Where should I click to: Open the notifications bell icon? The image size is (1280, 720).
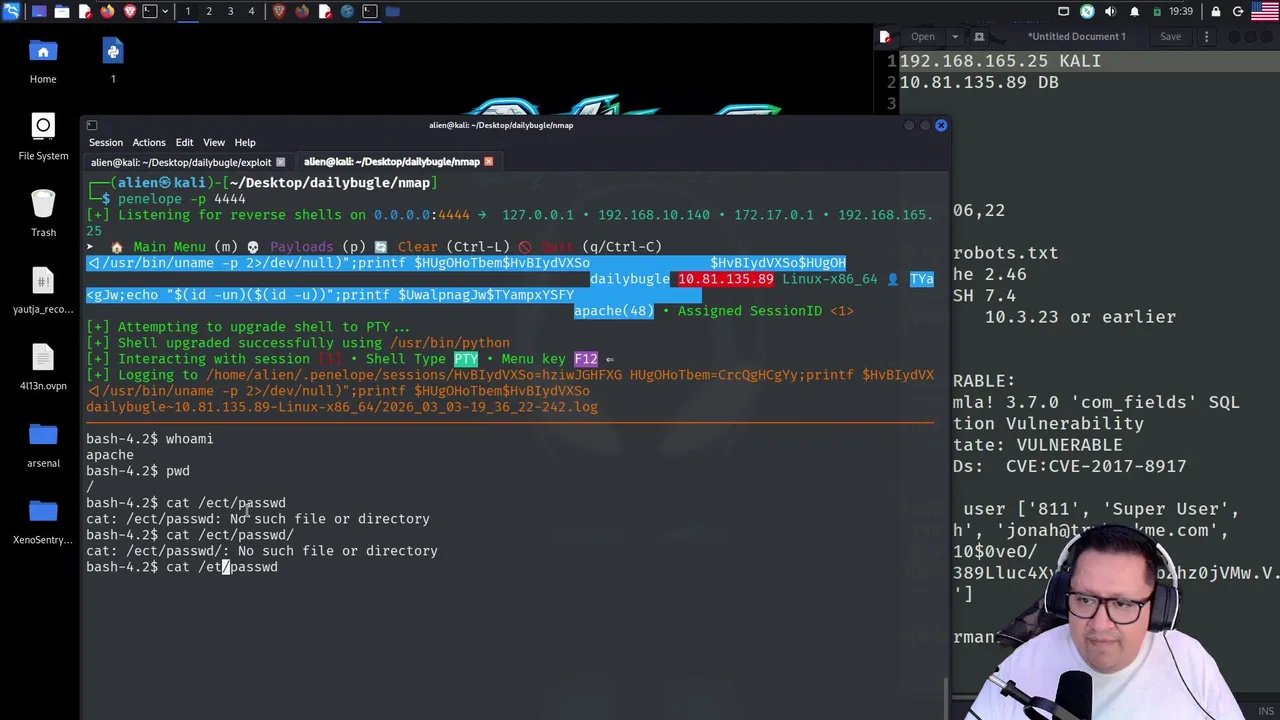(x=1134, y=11)
